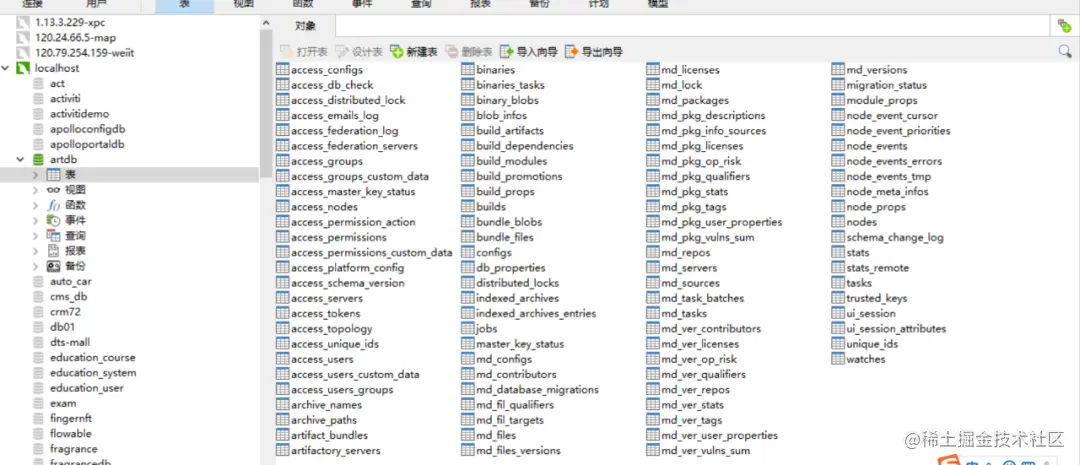Click the table icon next to access_configs
Image resolution: width=1080 pixels, height=465 pixels.
click(282, 70)
